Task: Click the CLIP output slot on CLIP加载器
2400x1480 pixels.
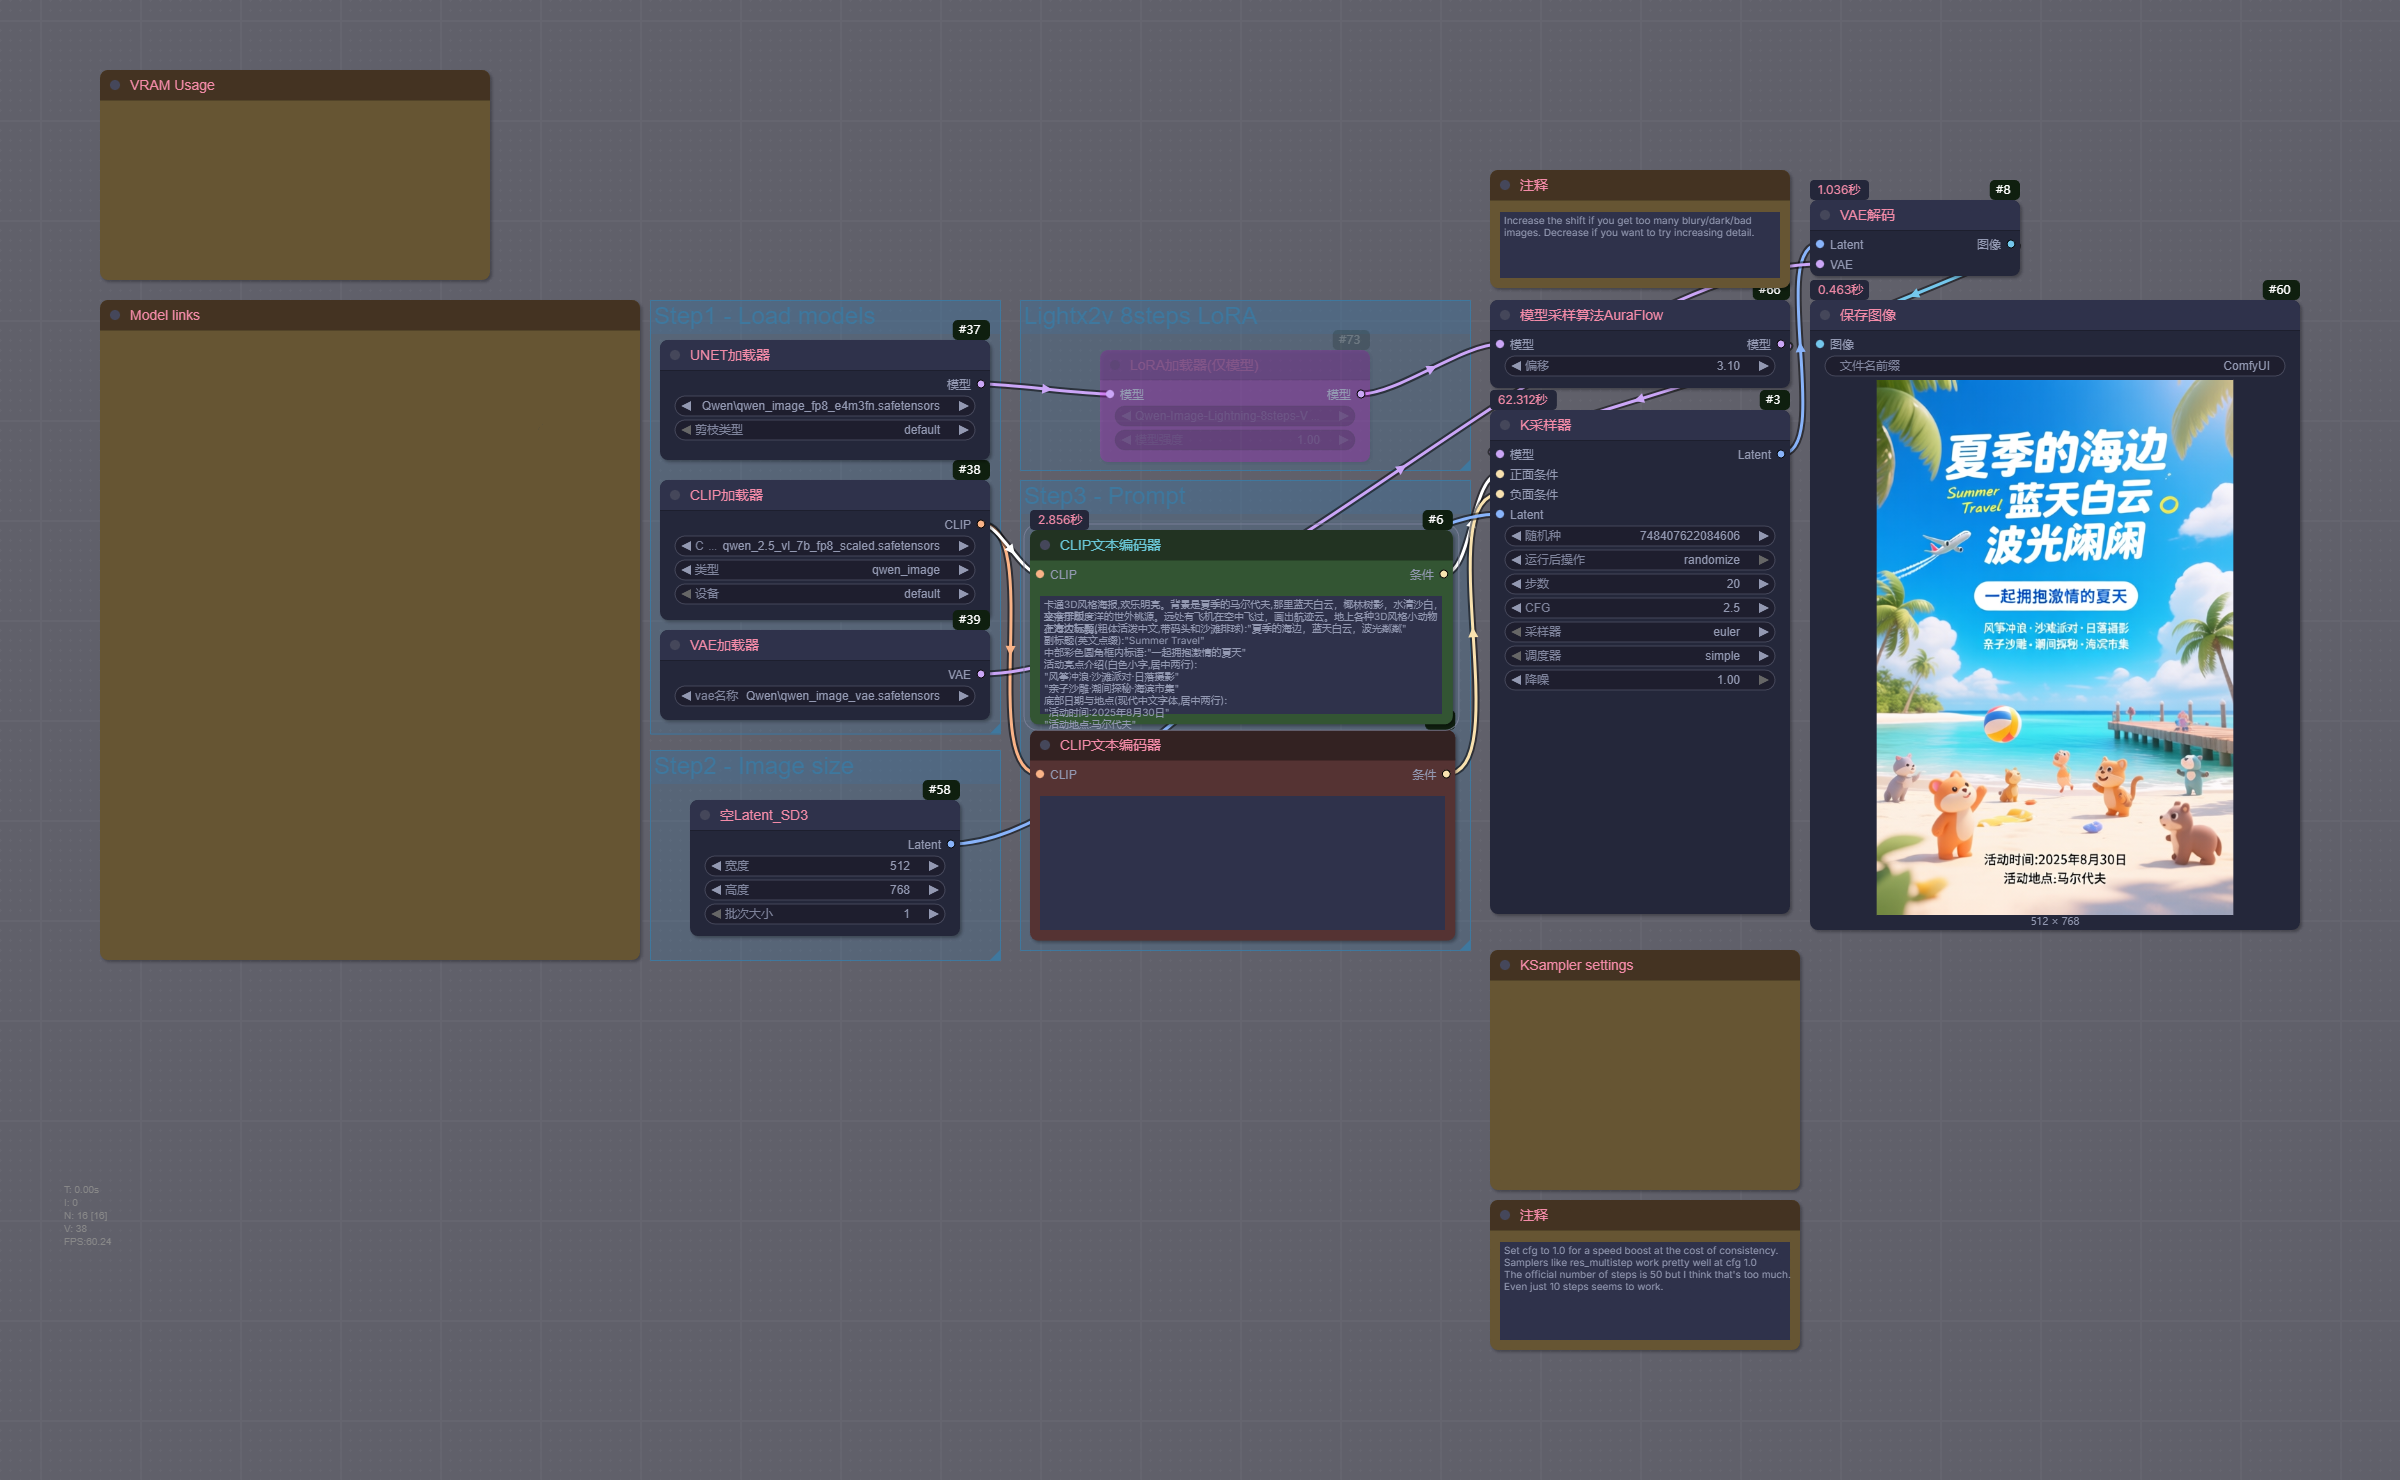Action: (980, 524)
